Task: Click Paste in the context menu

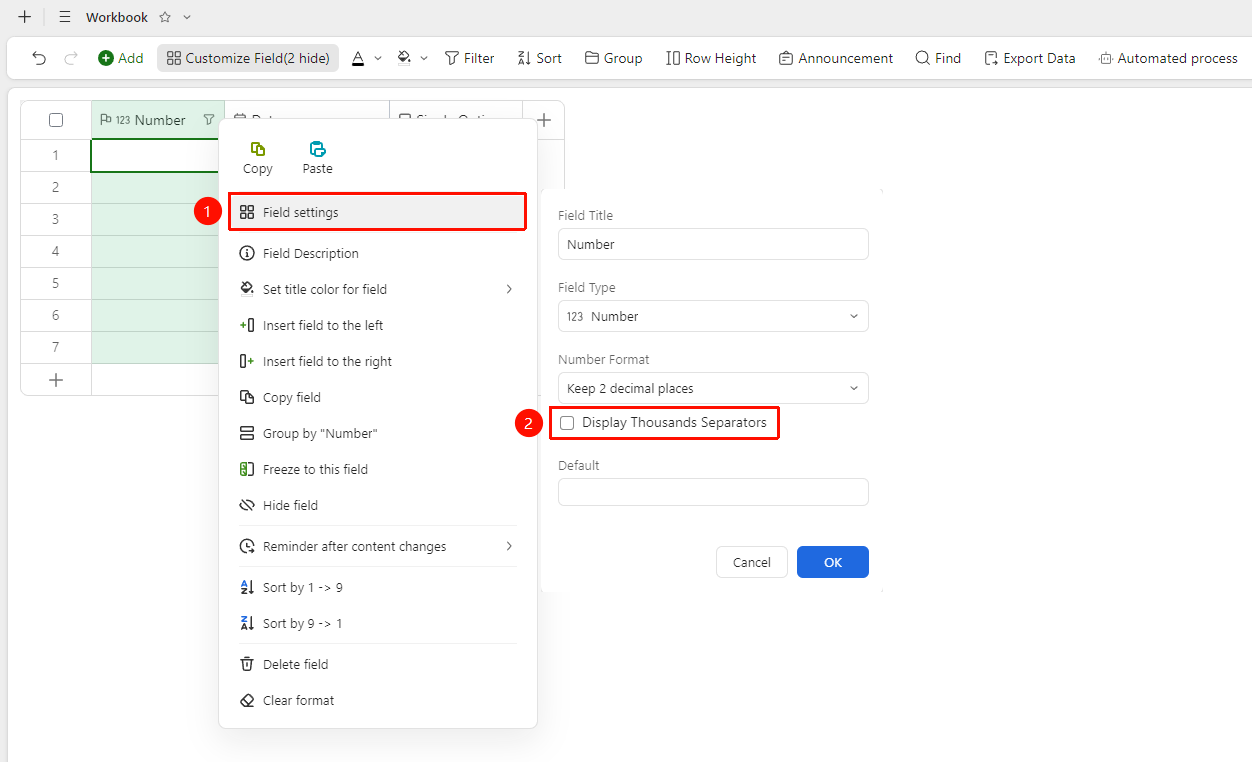Action: pyautogui.click(x=318, y=158)
